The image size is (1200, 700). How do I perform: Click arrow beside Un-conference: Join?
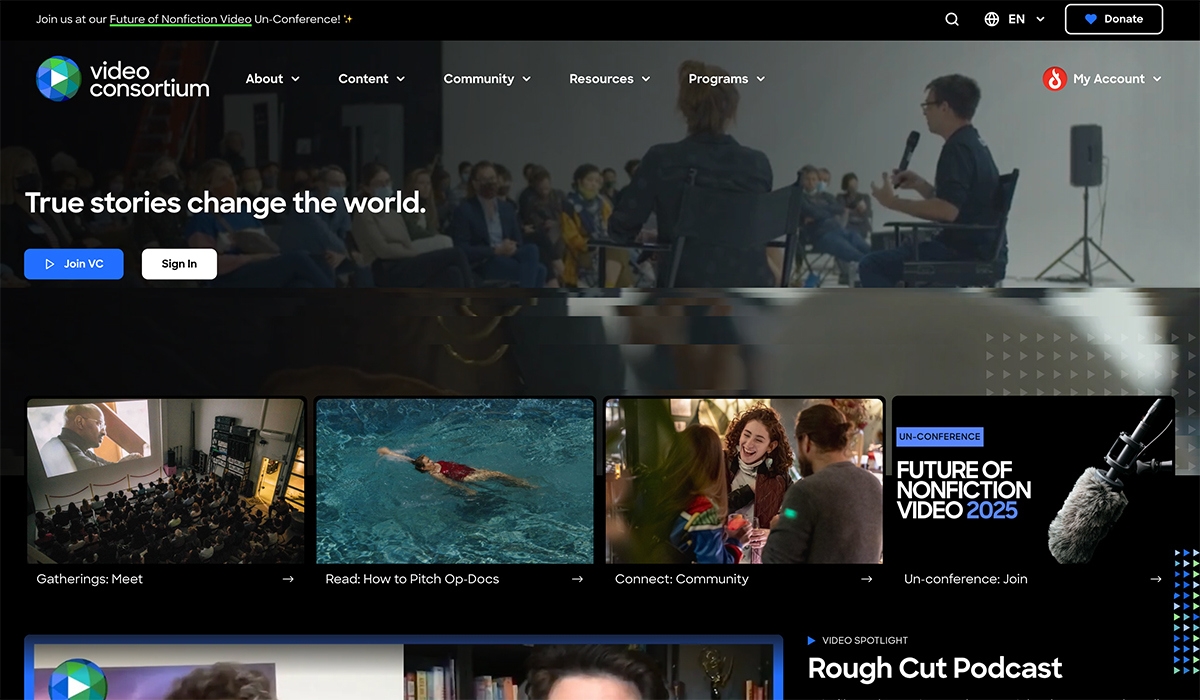pos(1155,579)
